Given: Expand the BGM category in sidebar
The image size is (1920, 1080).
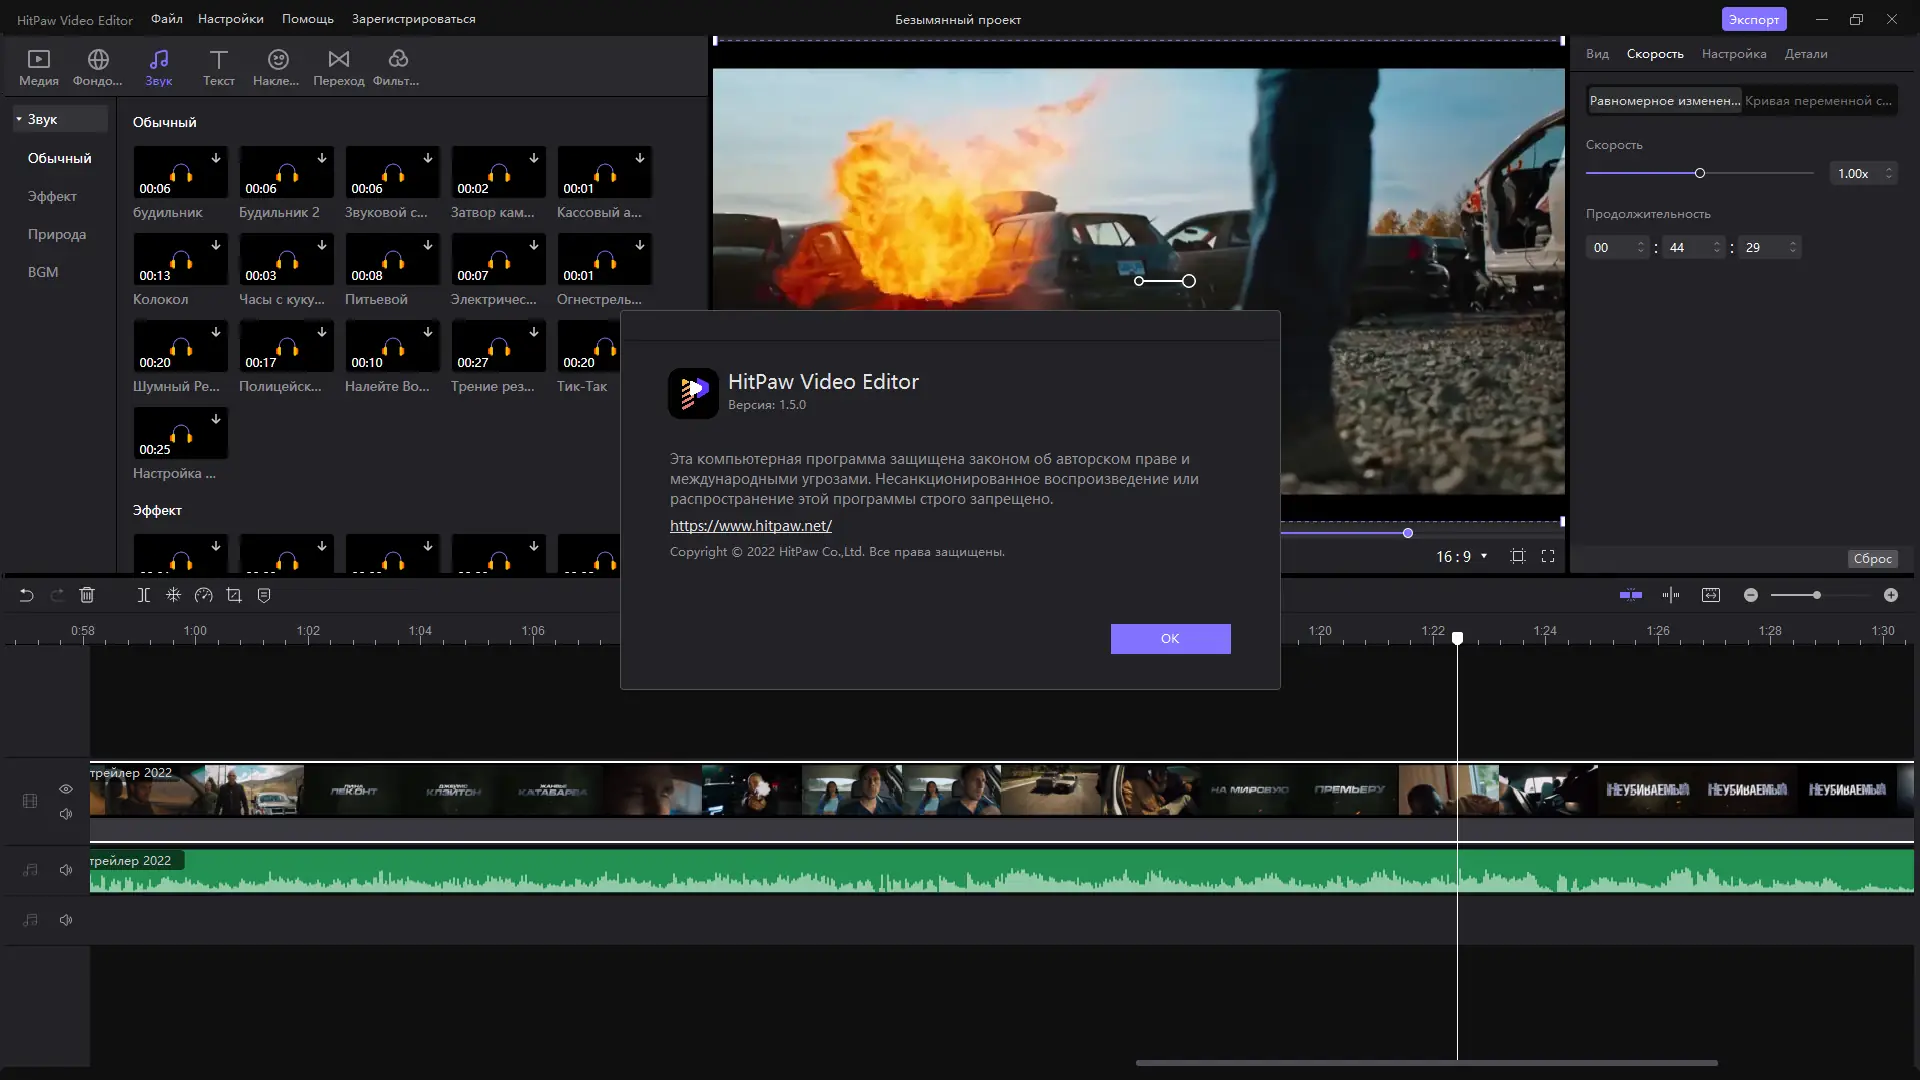Looking at the screenshot, I should [43, 271].
